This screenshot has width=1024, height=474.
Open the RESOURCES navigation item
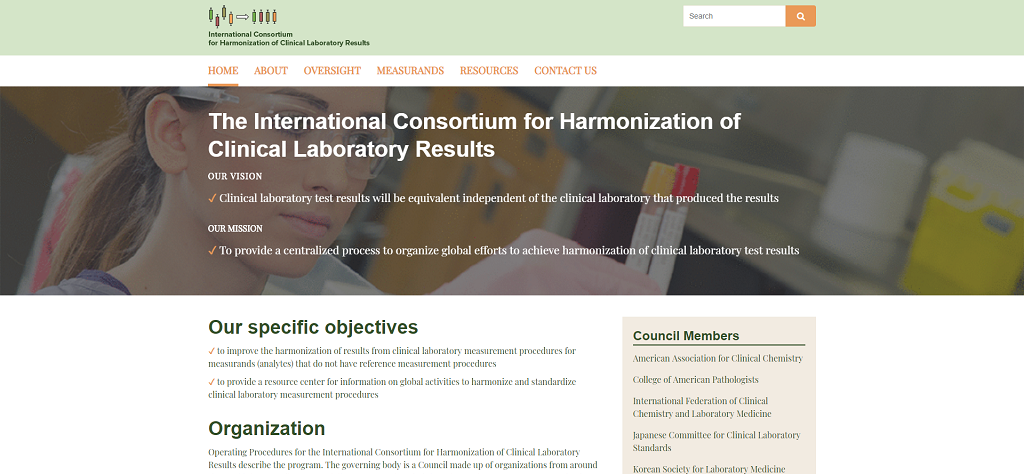[489, 71]
